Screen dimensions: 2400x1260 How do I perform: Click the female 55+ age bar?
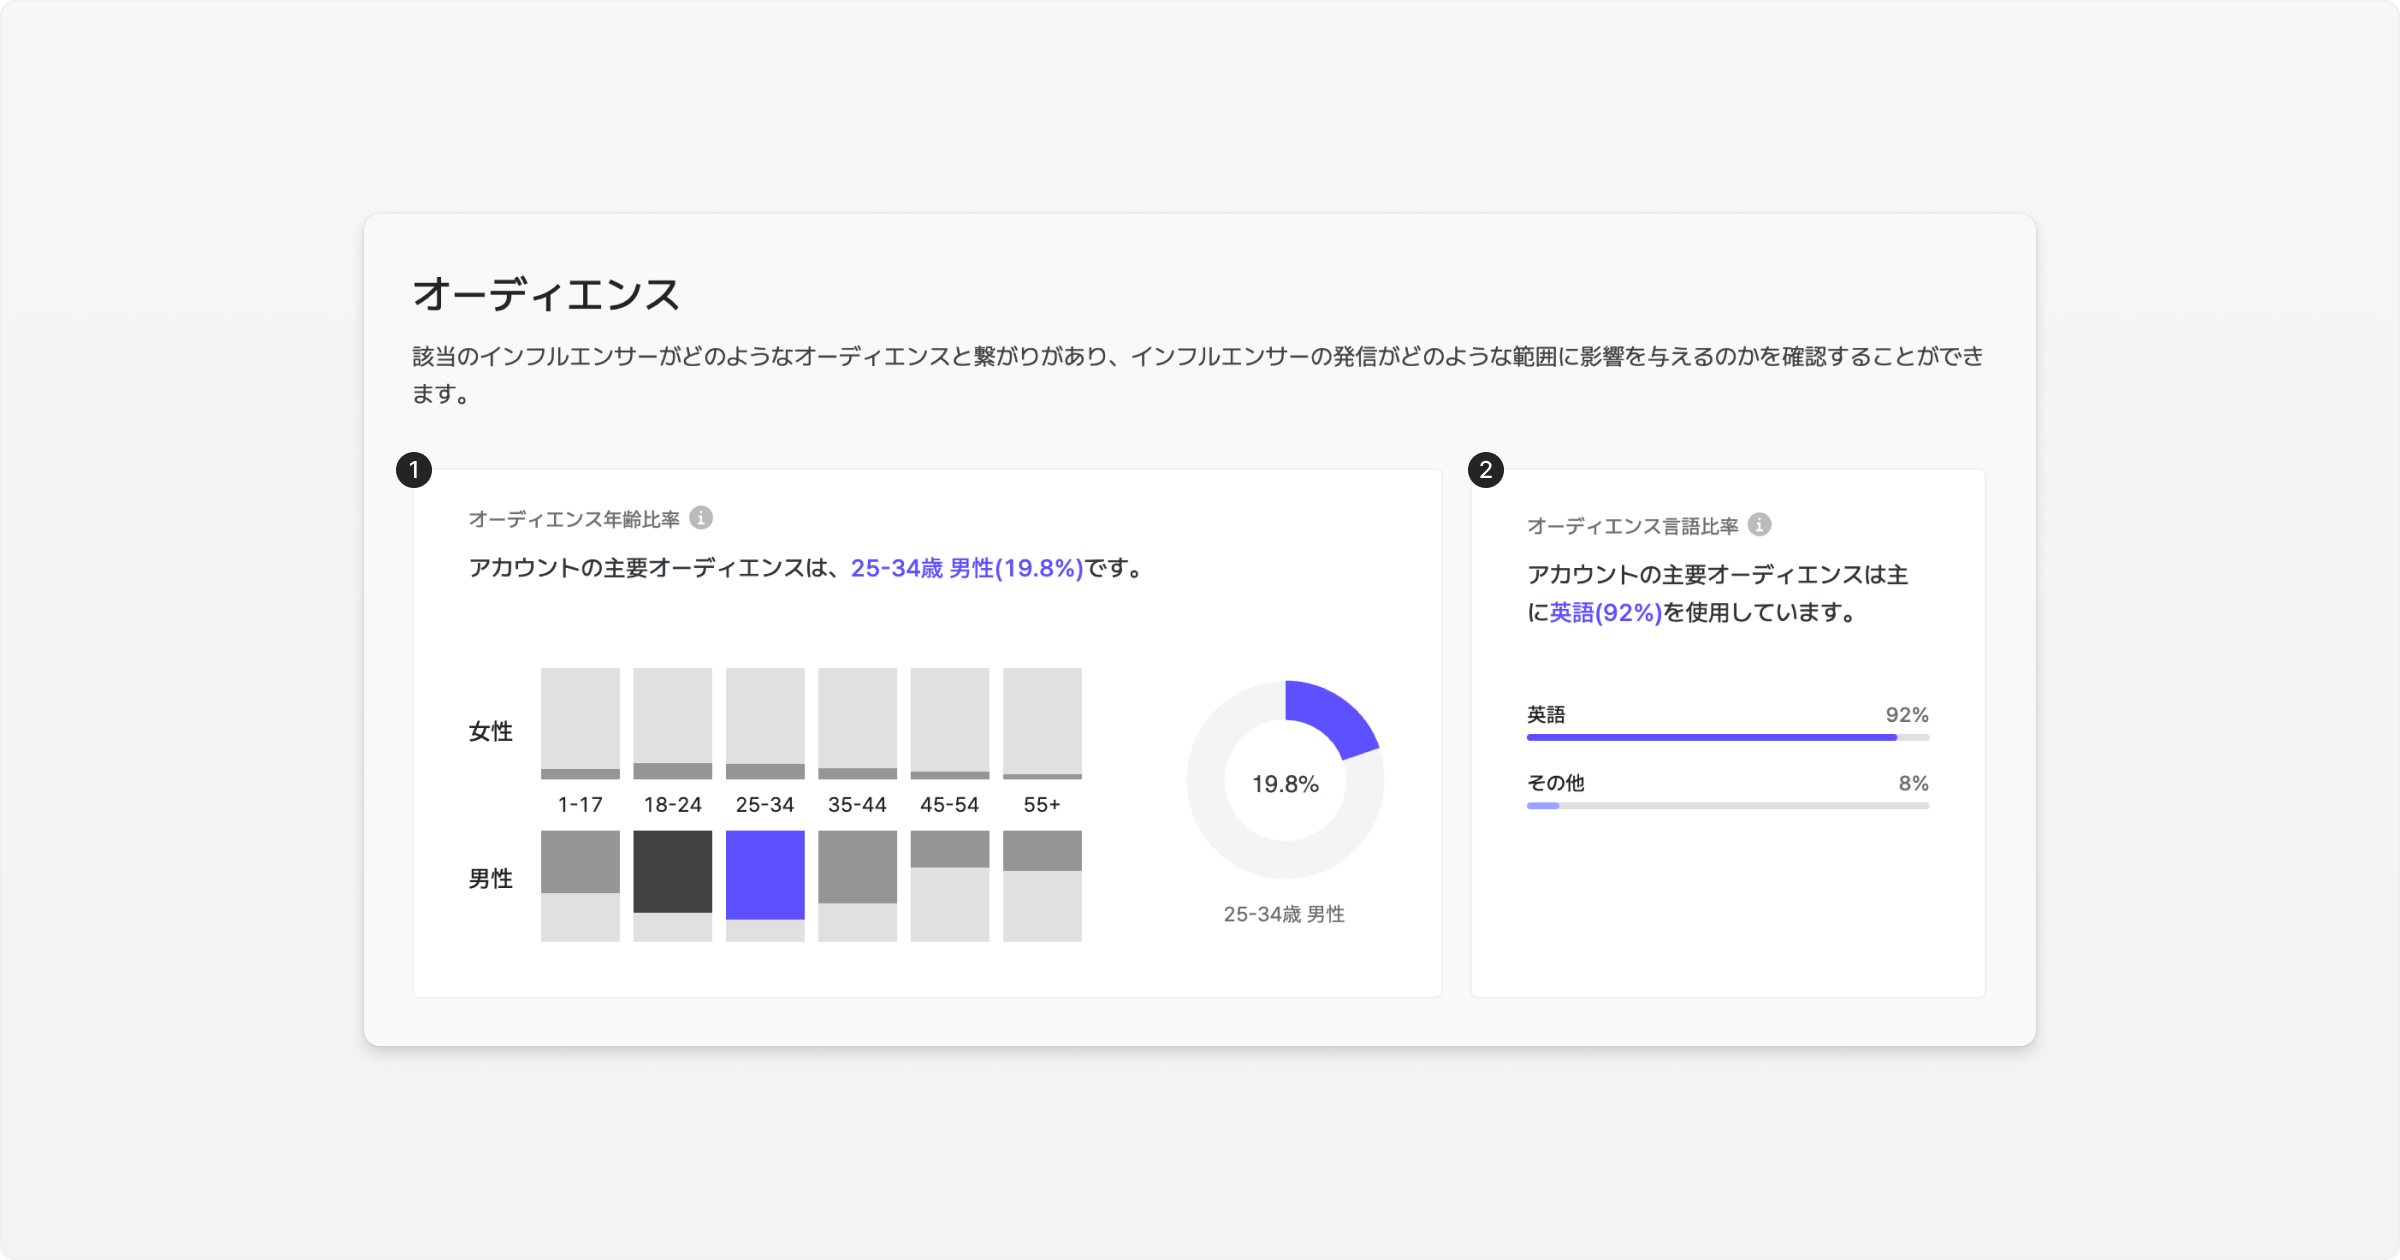pyautogui.click(x=1042, y=776)
